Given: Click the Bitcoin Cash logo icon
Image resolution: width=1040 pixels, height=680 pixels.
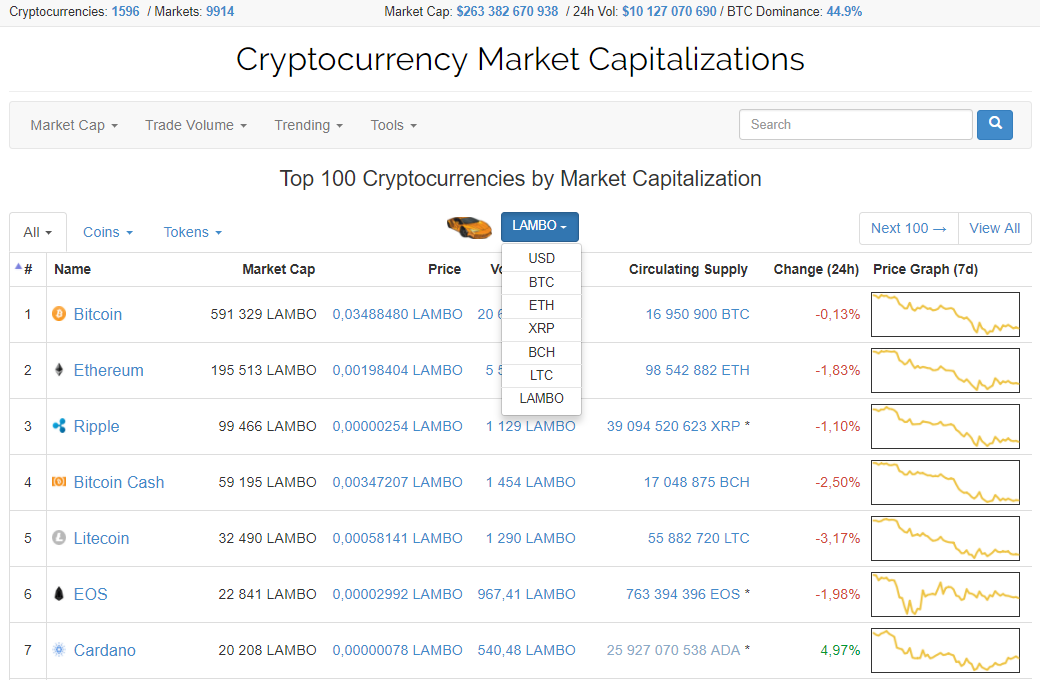Looking at the screenshot, I should [59, 482].
